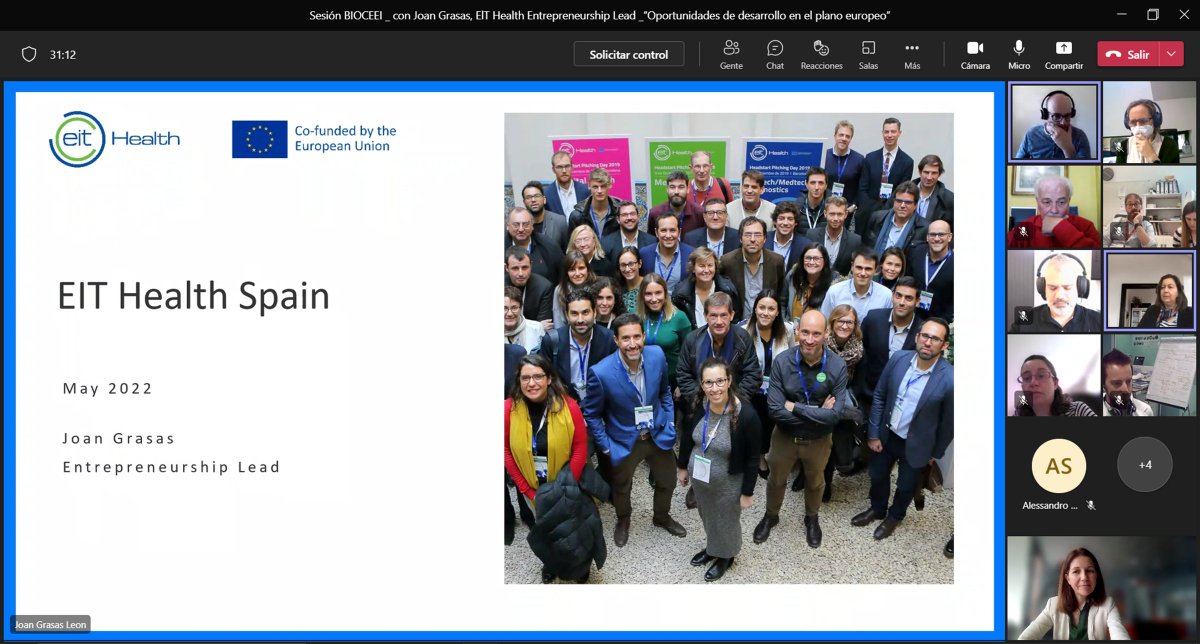This screenshot has width=1200, height=644.
Task: Click the Solicitar control button
Action: 629,54
